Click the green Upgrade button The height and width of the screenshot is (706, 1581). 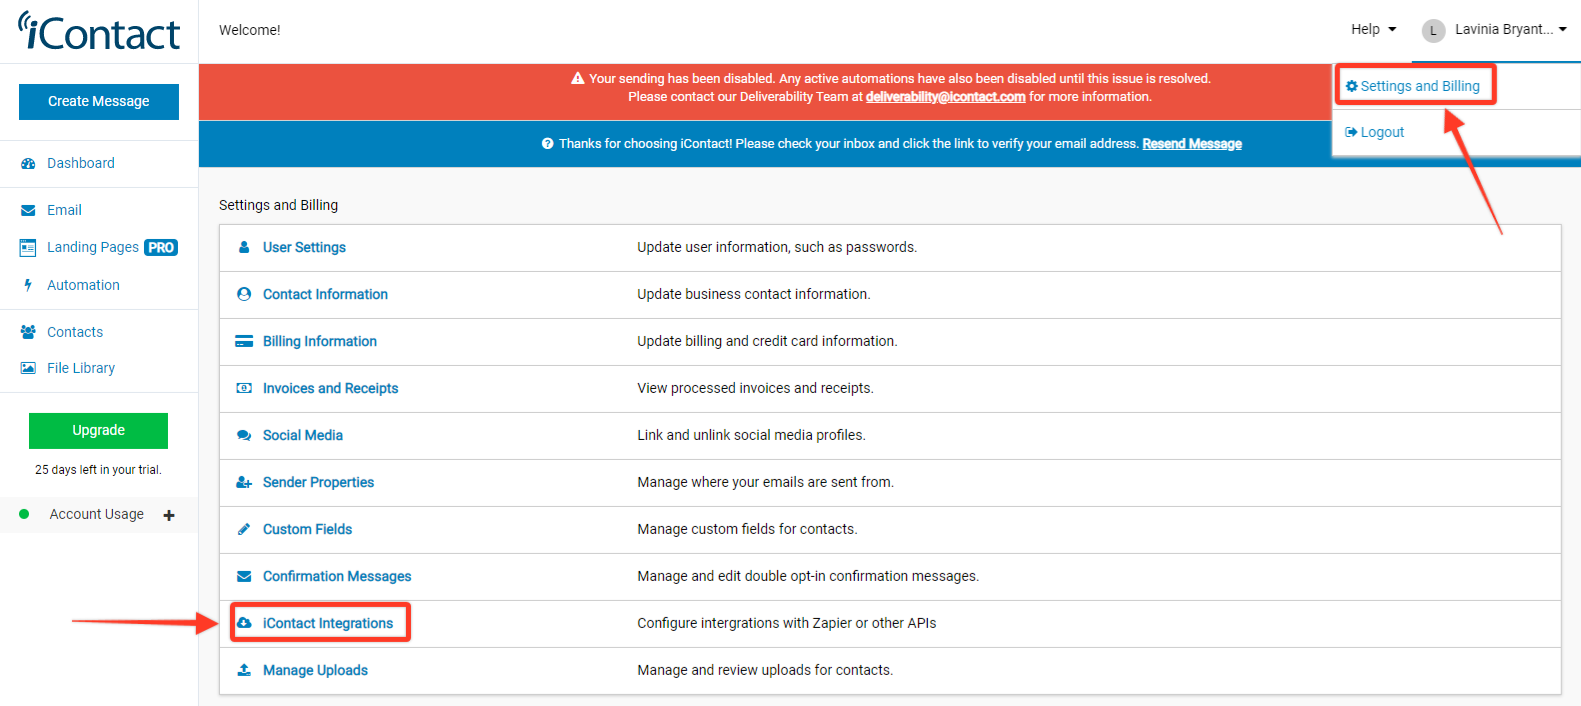pyautogui.click(x=98, y=431)
